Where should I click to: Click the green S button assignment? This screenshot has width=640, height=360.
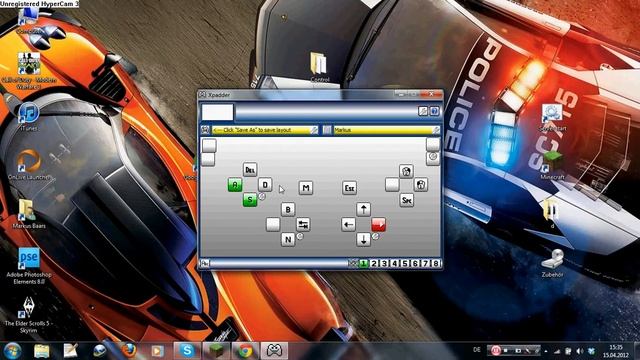click(x=250, y=200)
